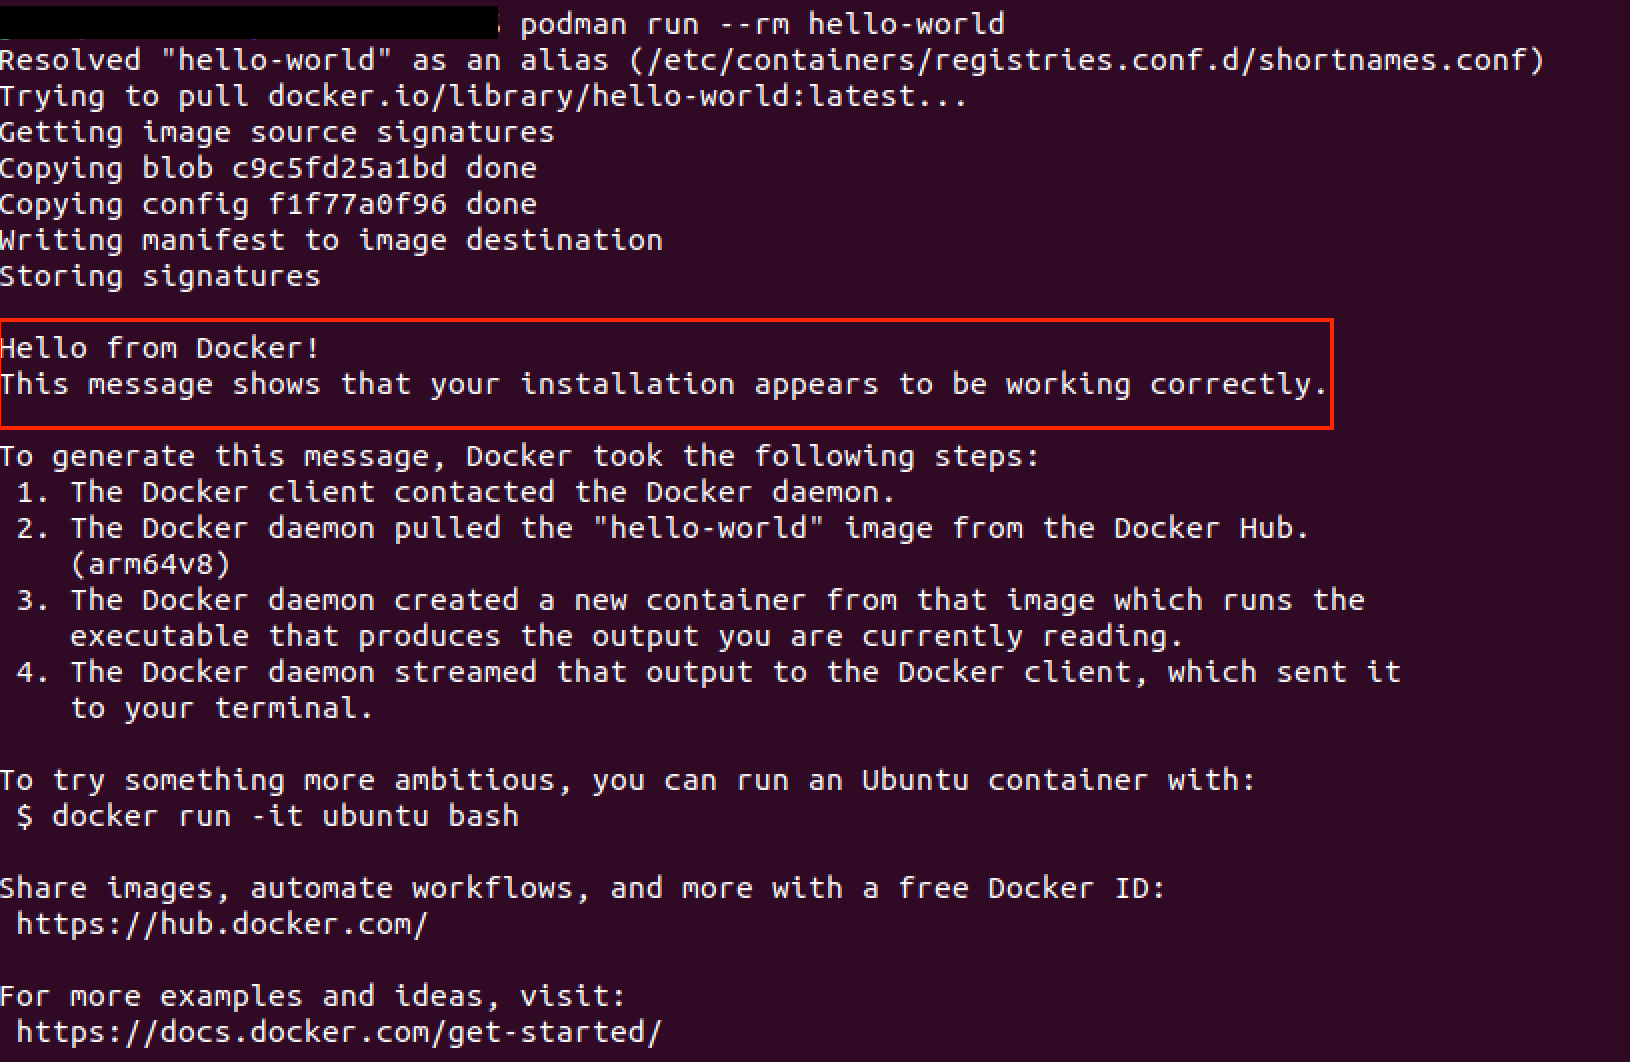Click the redacted black prompt area
Viewport: 1630px width, 1062px height.
coord(250,22)
